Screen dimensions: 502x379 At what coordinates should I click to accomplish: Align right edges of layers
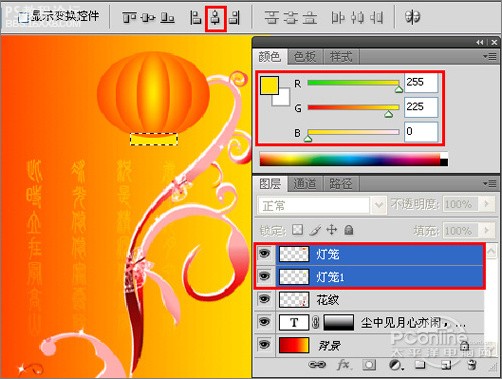pos(234,18)
